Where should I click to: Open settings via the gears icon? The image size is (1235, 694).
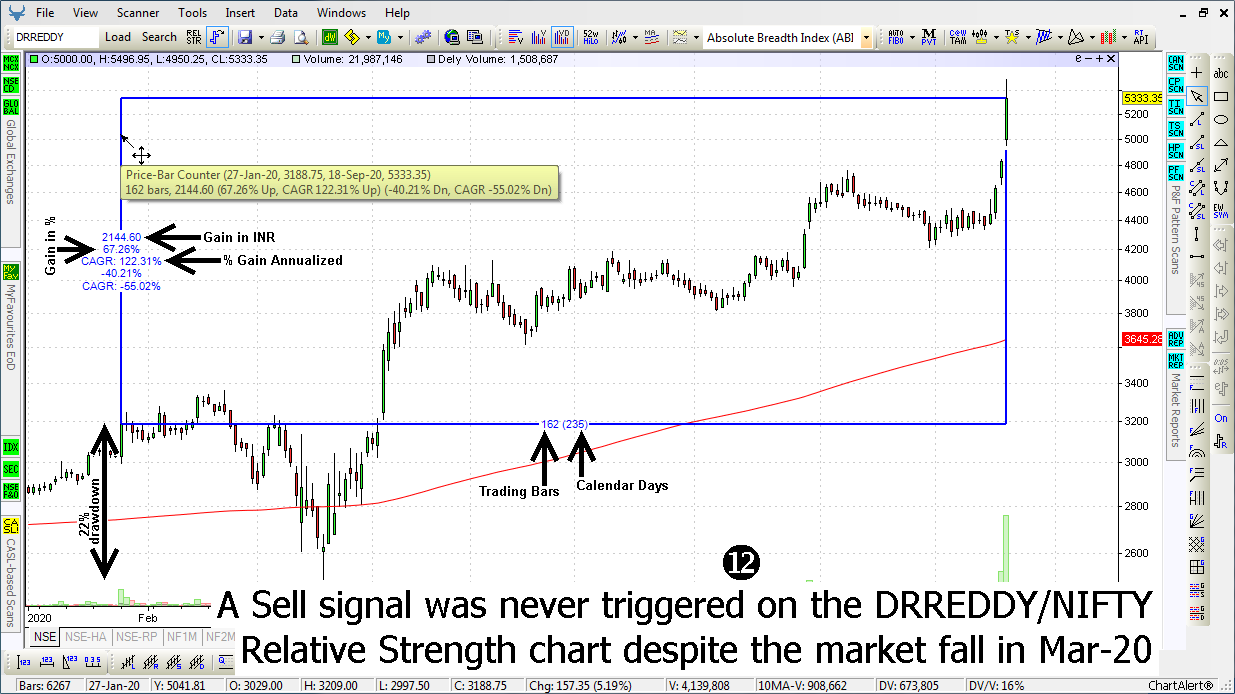(x=423, y=37)
